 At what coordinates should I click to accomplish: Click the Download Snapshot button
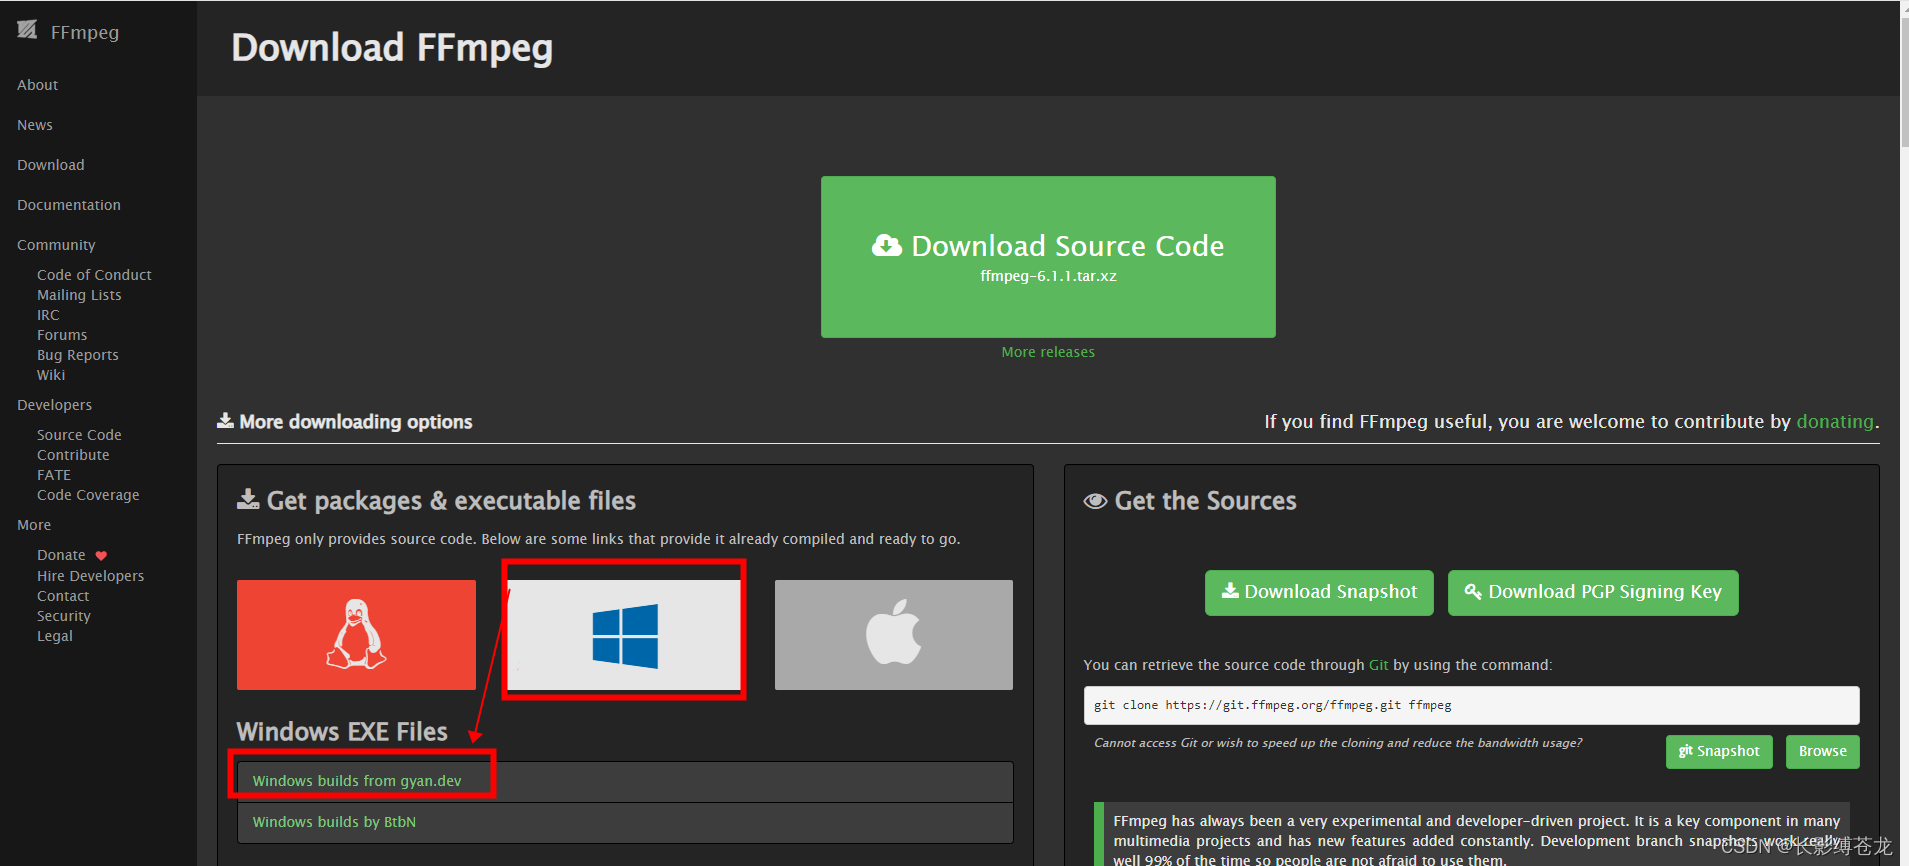point(1319,593)
